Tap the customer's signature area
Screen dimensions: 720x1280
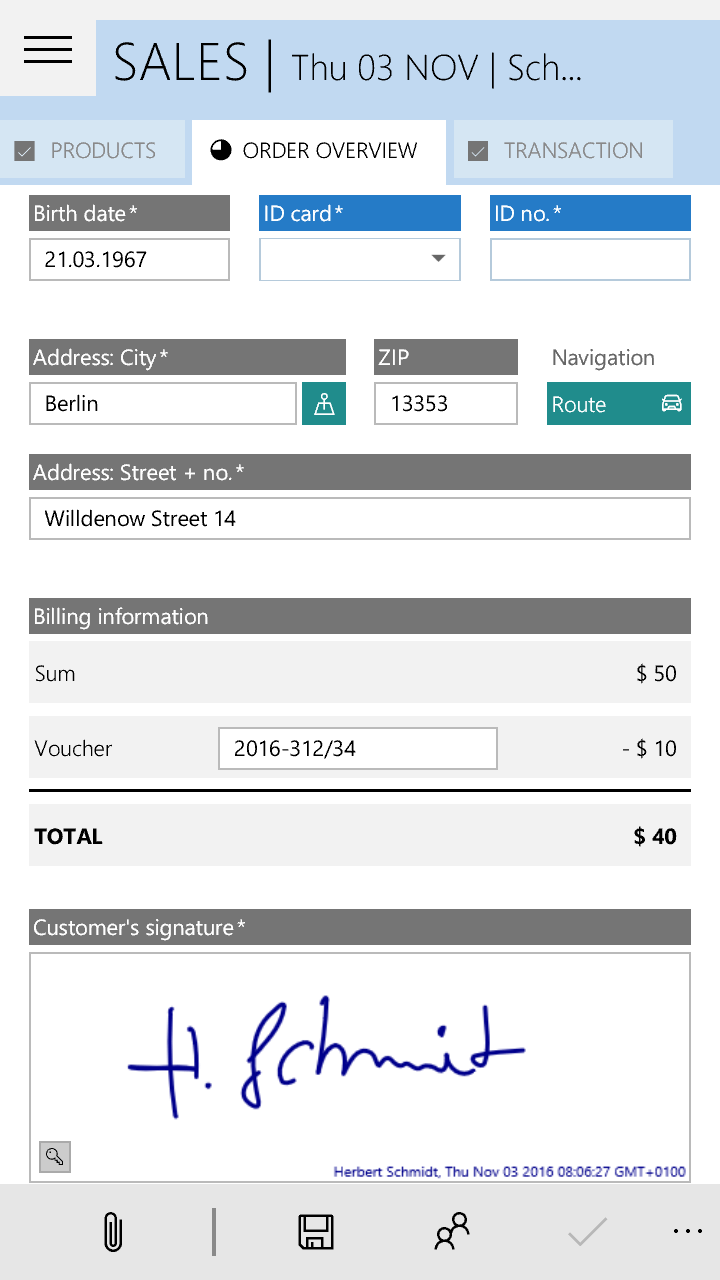(x=360, y=1068)
